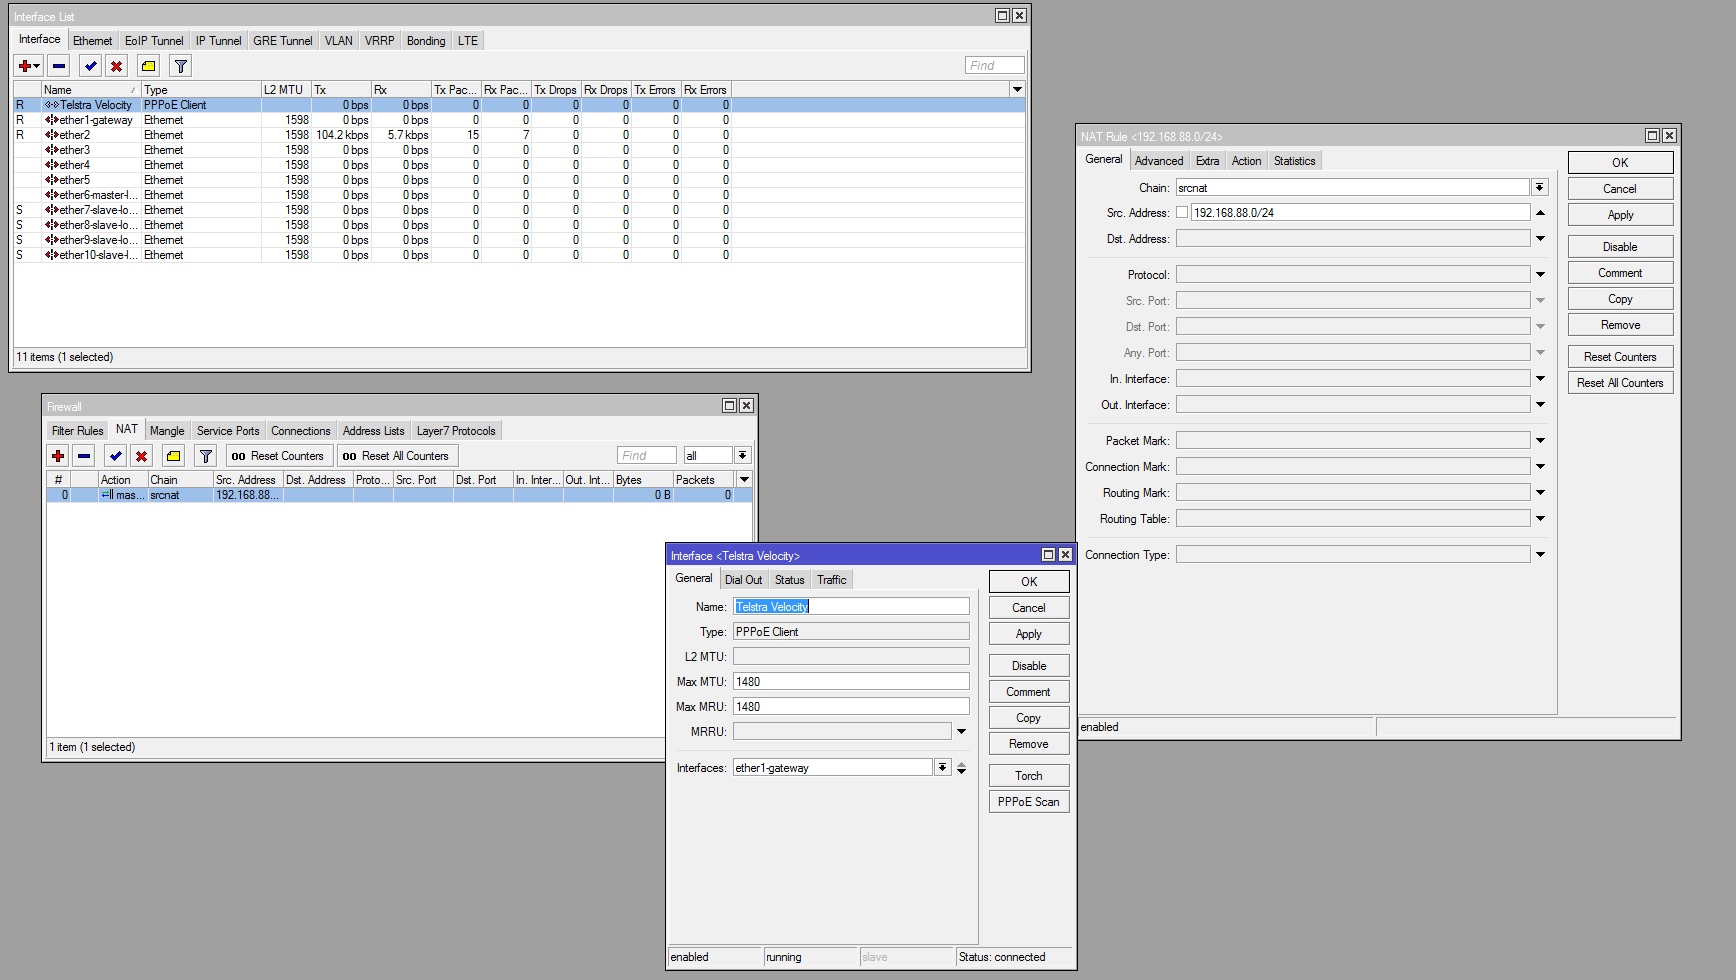This screenshot has width=1736, height=980.
Task: Click Reset All Counters in NAT Rule window
Action: pyautogui.click(x=1620, y=383)
